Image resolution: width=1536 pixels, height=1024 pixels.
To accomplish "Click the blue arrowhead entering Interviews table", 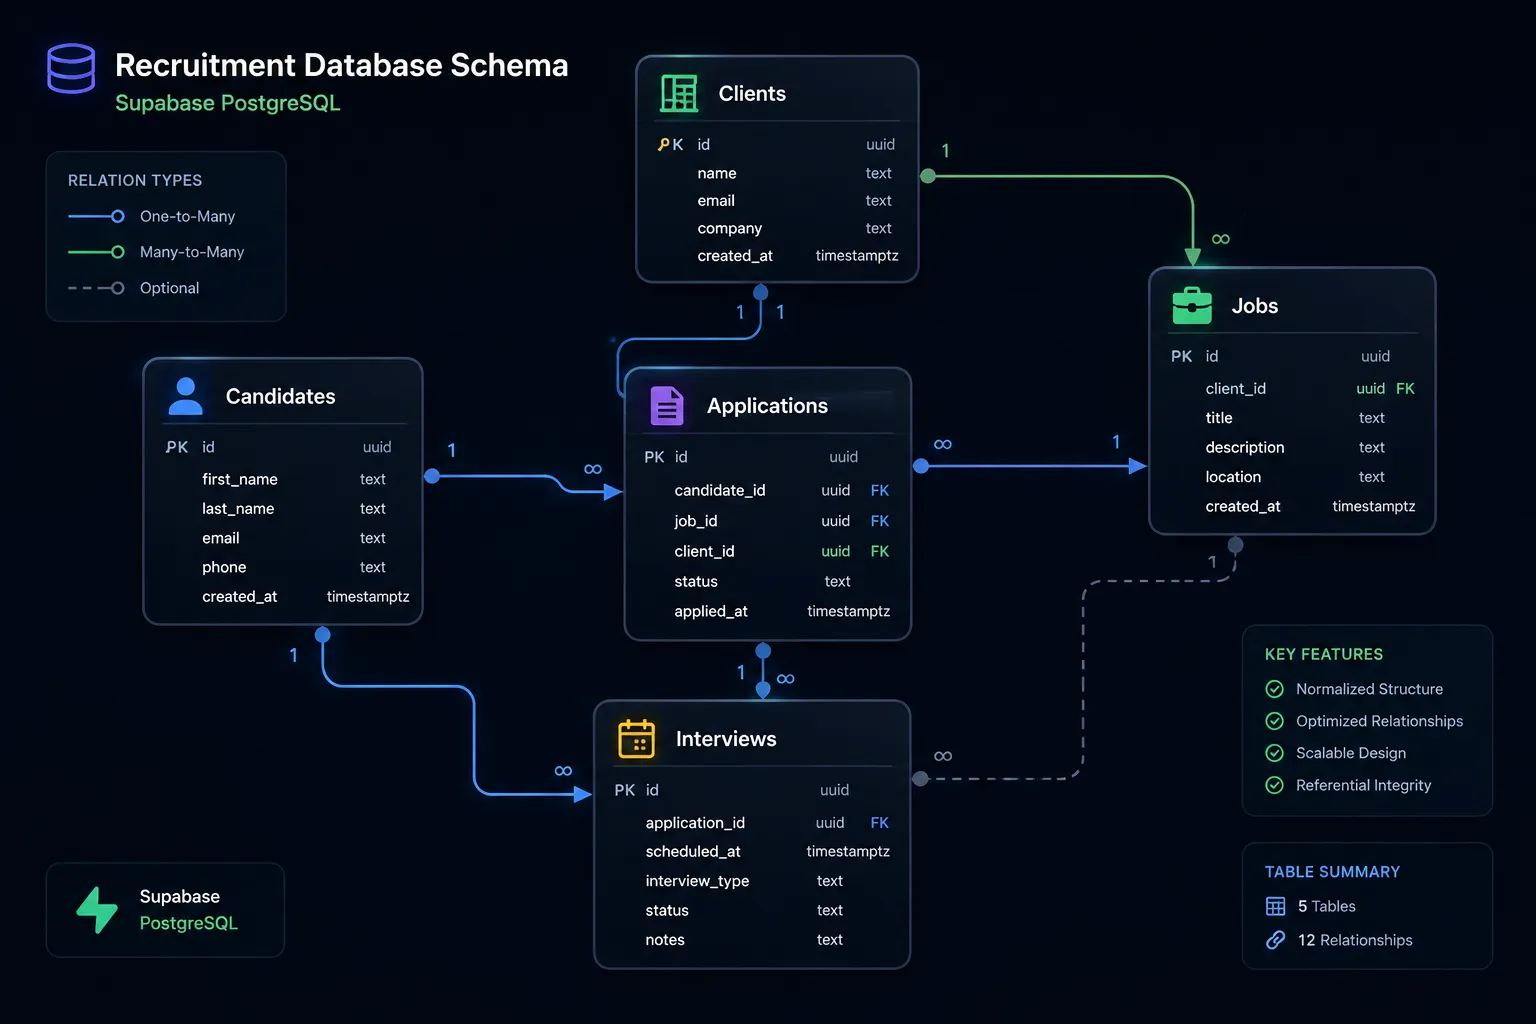I will 583,794.
